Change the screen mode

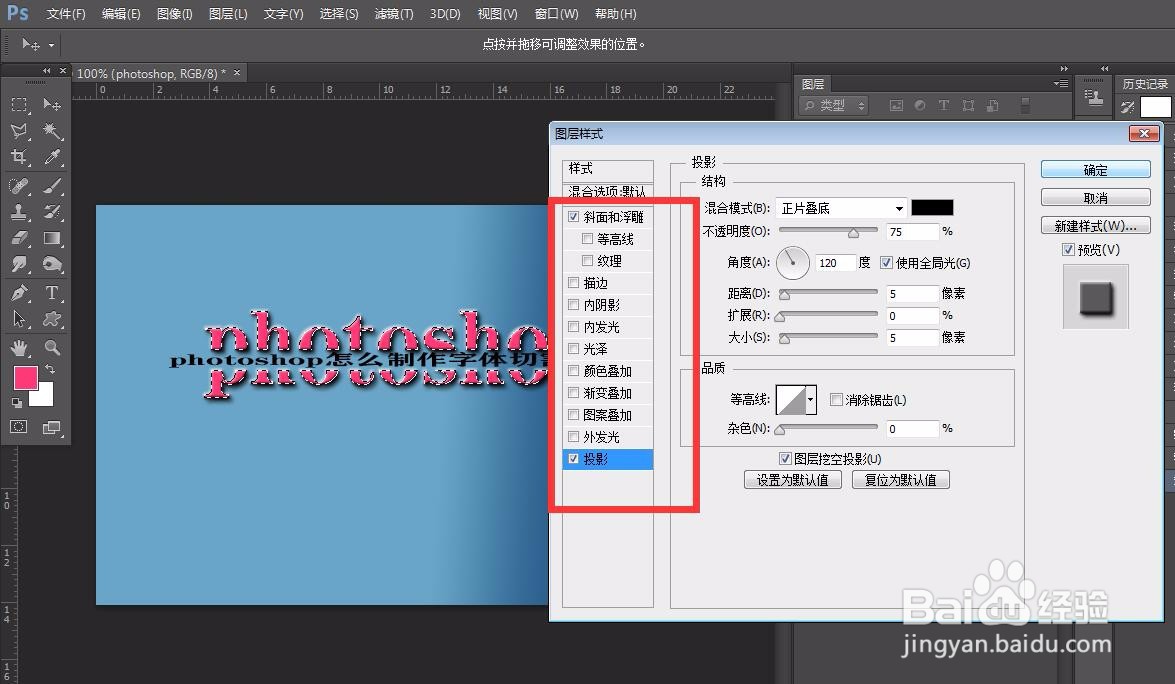click(x=52, y=427)
